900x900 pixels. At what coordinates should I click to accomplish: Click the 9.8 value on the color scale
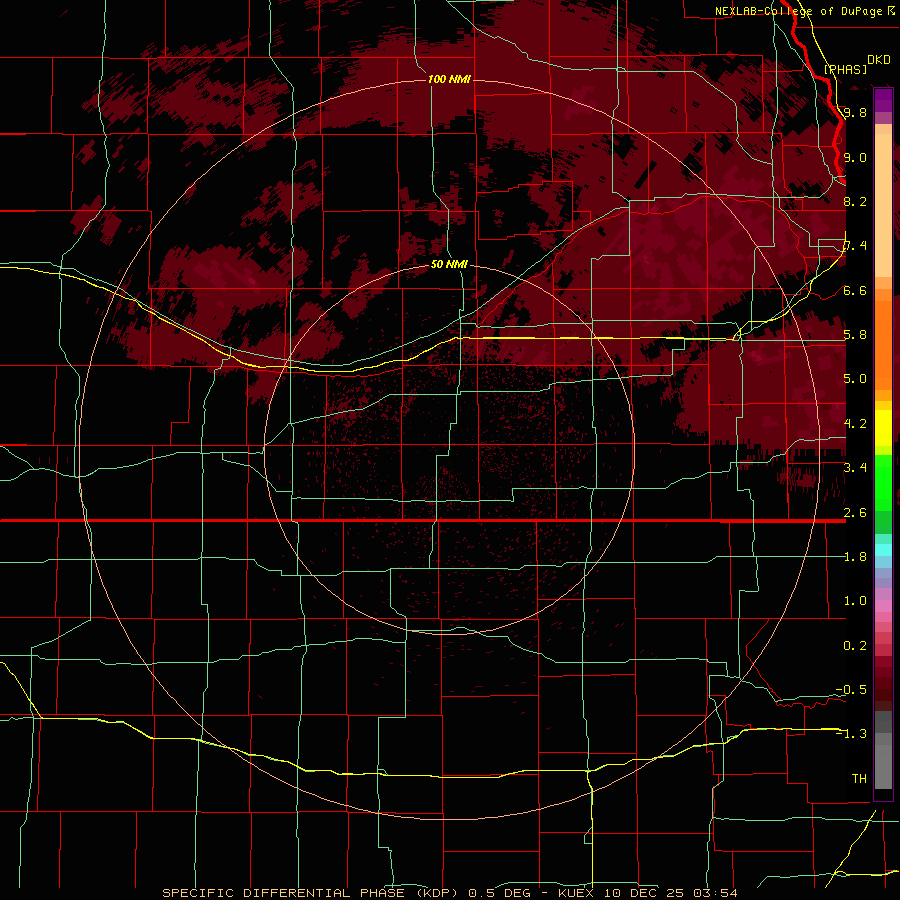(855, 112)
